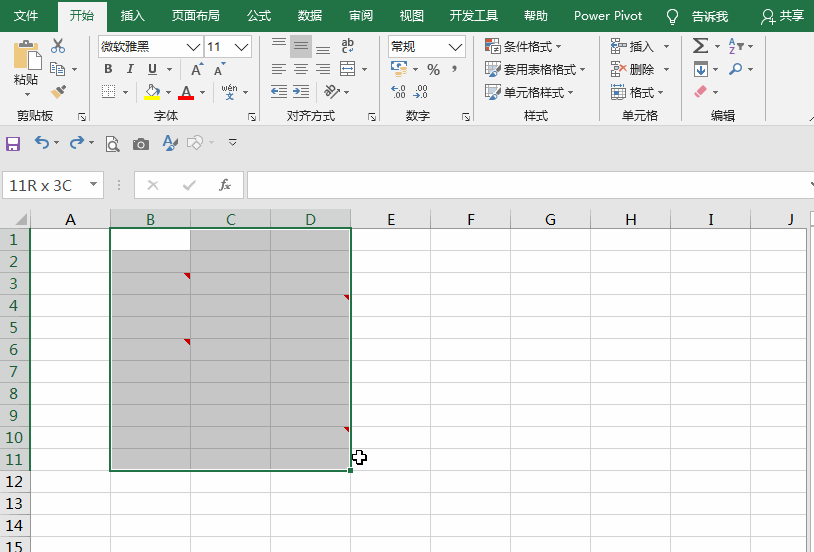Click the Paste clipboard icon
814x552 pixels.
click(x=26, y=55)
